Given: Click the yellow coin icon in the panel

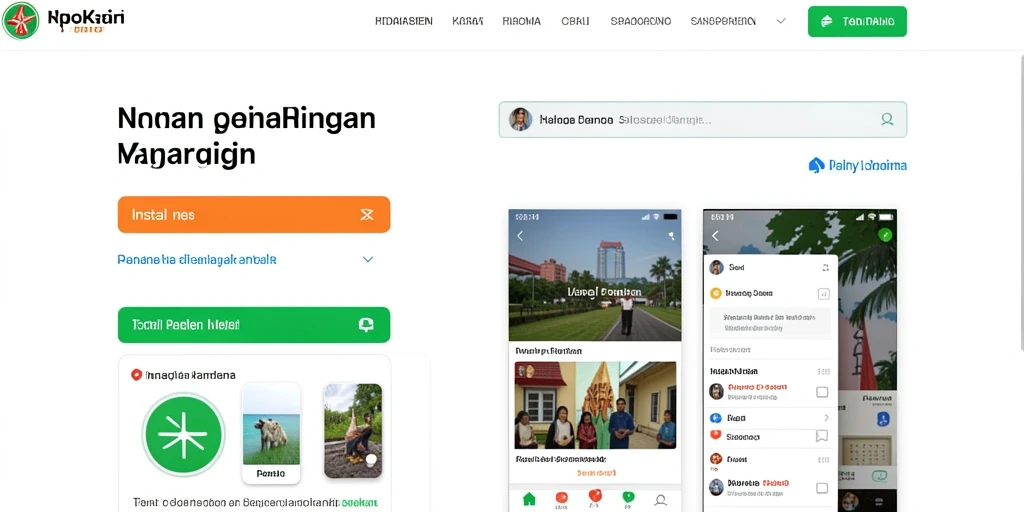Looking at the screenshot, I should click(715, 294).
